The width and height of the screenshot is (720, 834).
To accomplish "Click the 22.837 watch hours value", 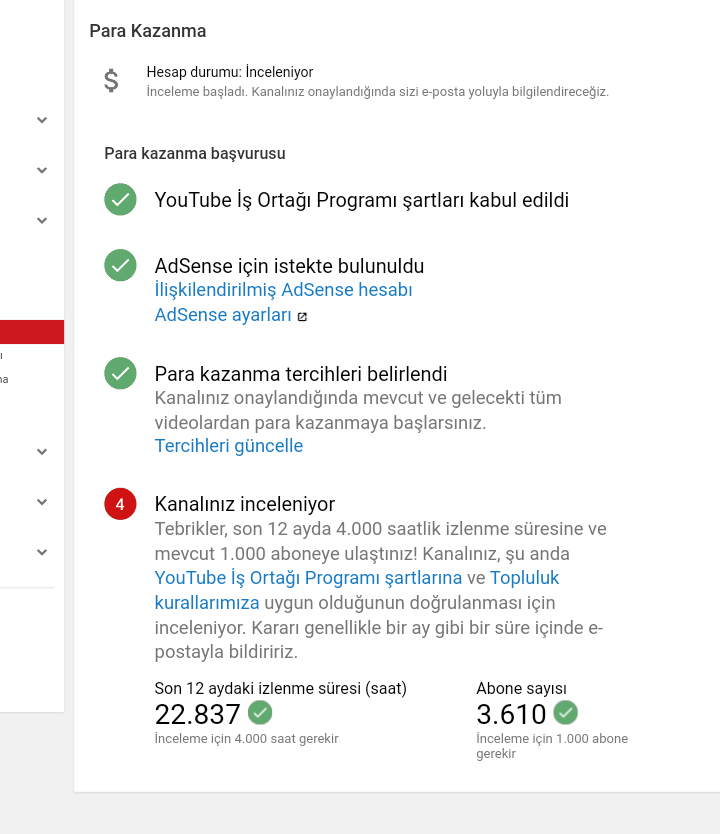I will (x=197, y=714).
